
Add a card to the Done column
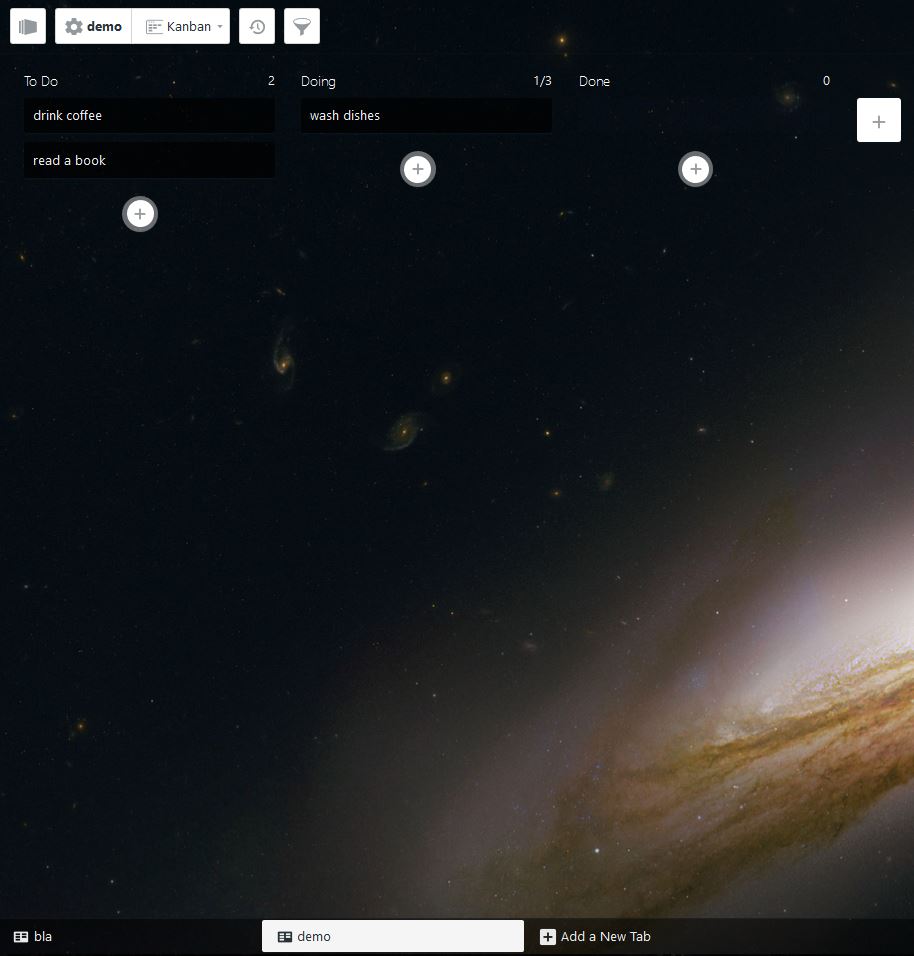pyautogui.click(x=695, y=169)
